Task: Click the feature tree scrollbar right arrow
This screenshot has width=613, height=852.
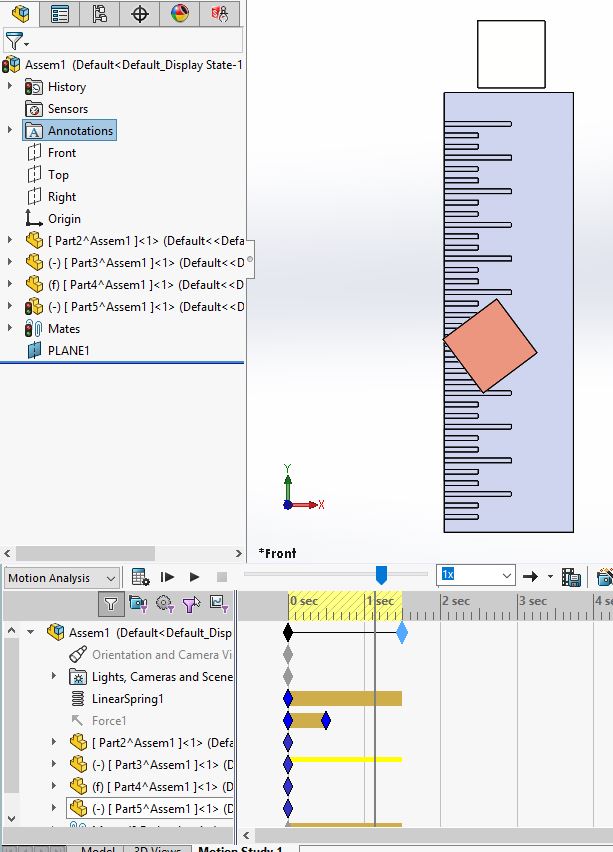Action: pos(239,554)
